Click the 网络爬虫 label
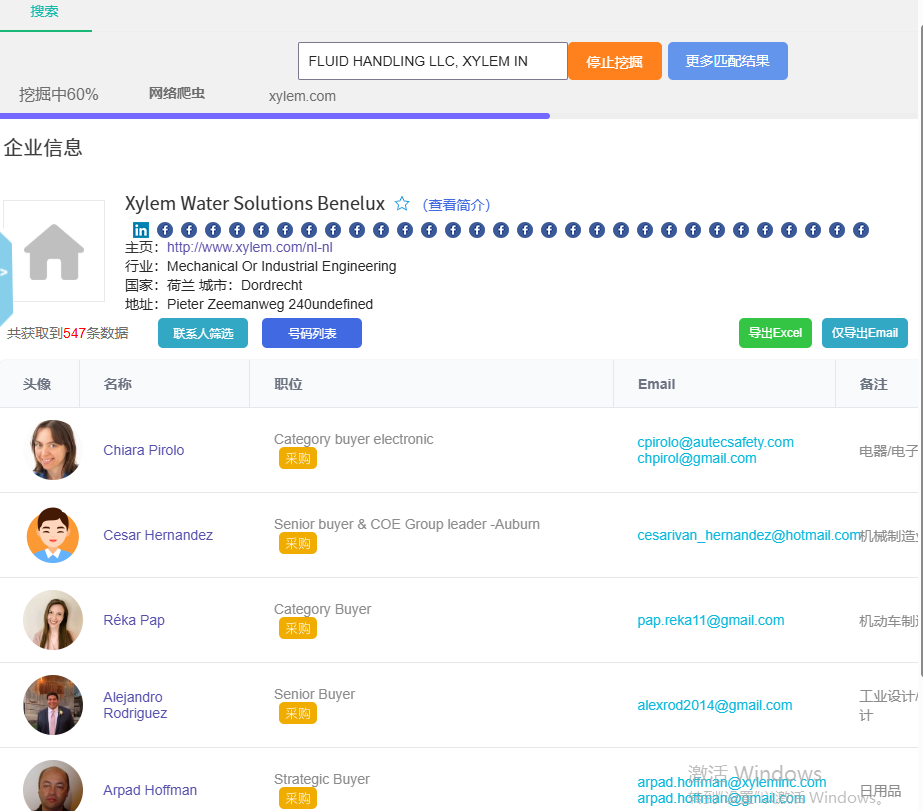Image resolution: width=923 pixels, height=811 pixels. pos(177,93)
